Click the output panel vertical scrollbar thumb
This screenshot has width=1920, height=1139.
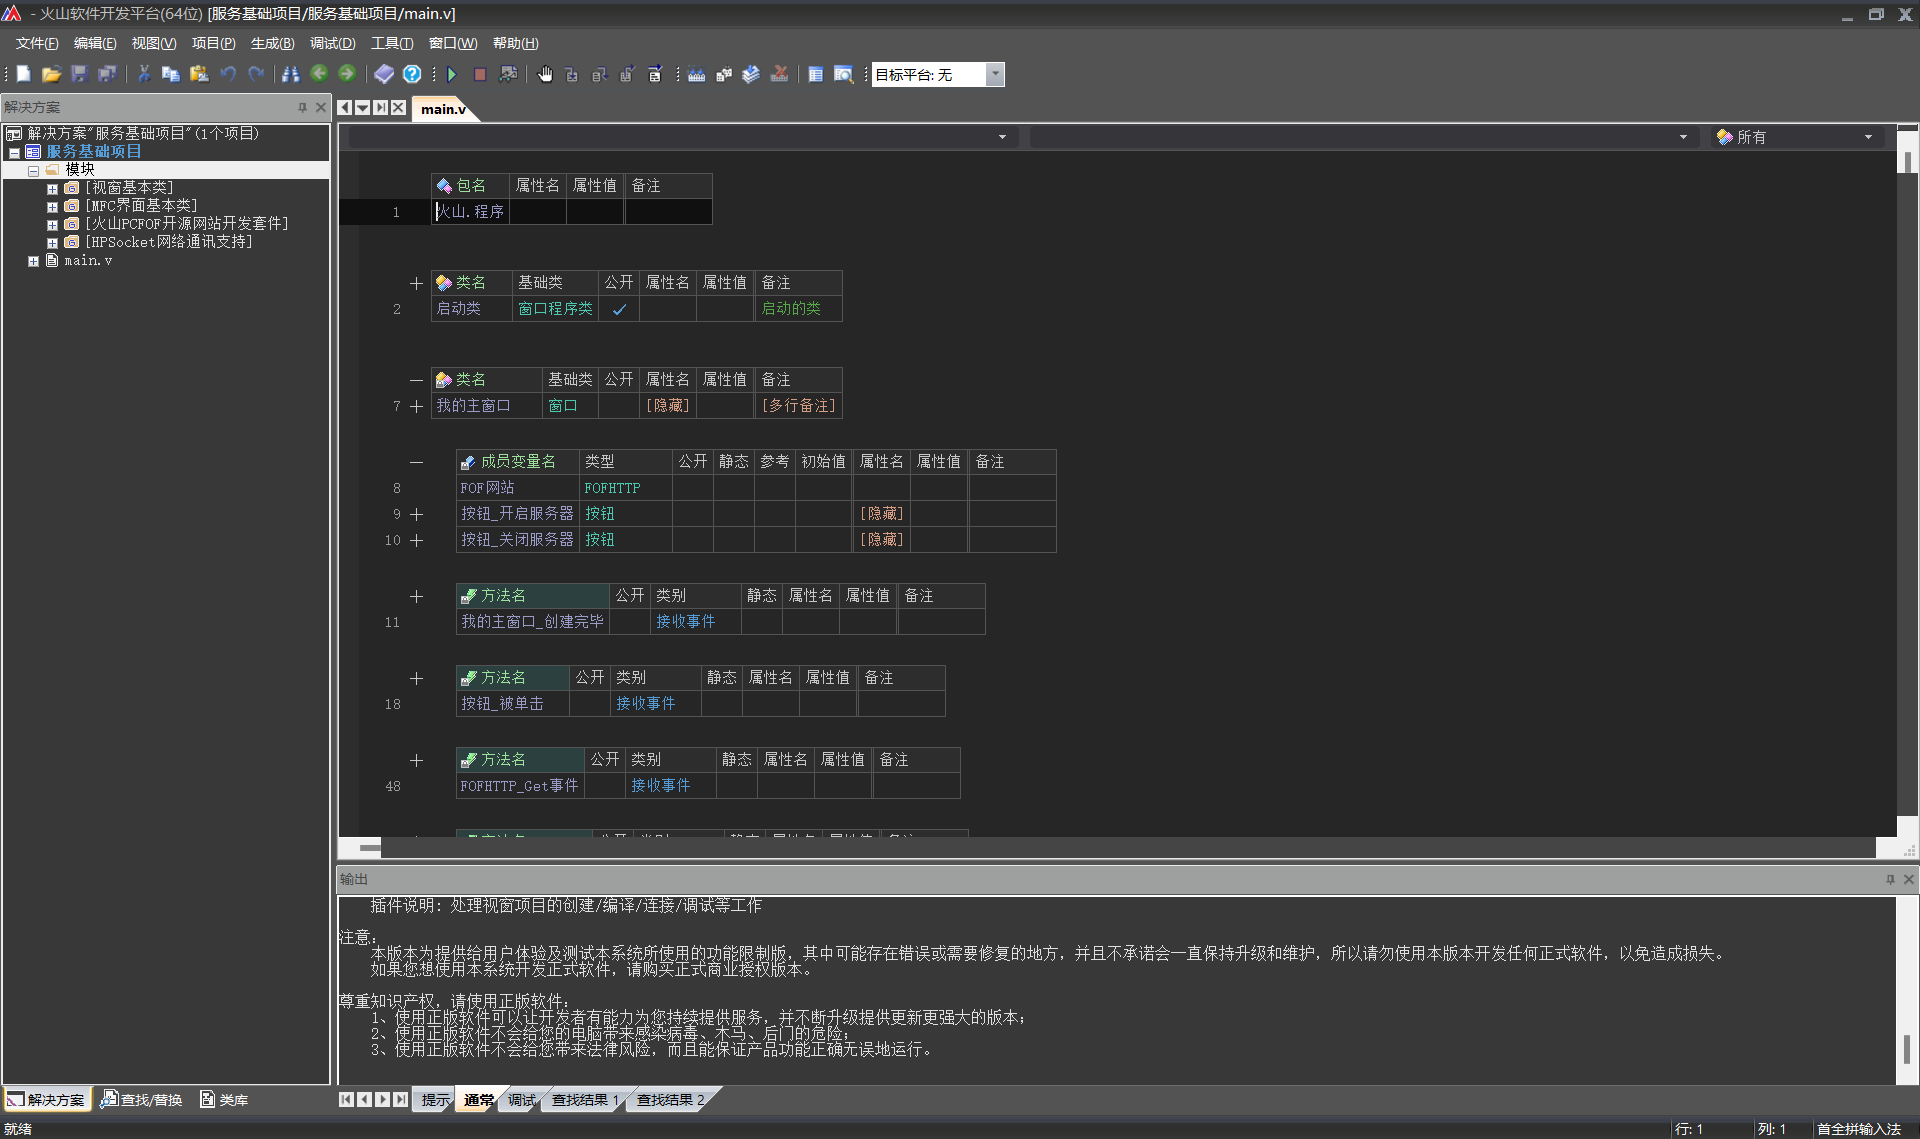click(1907, 1049)
